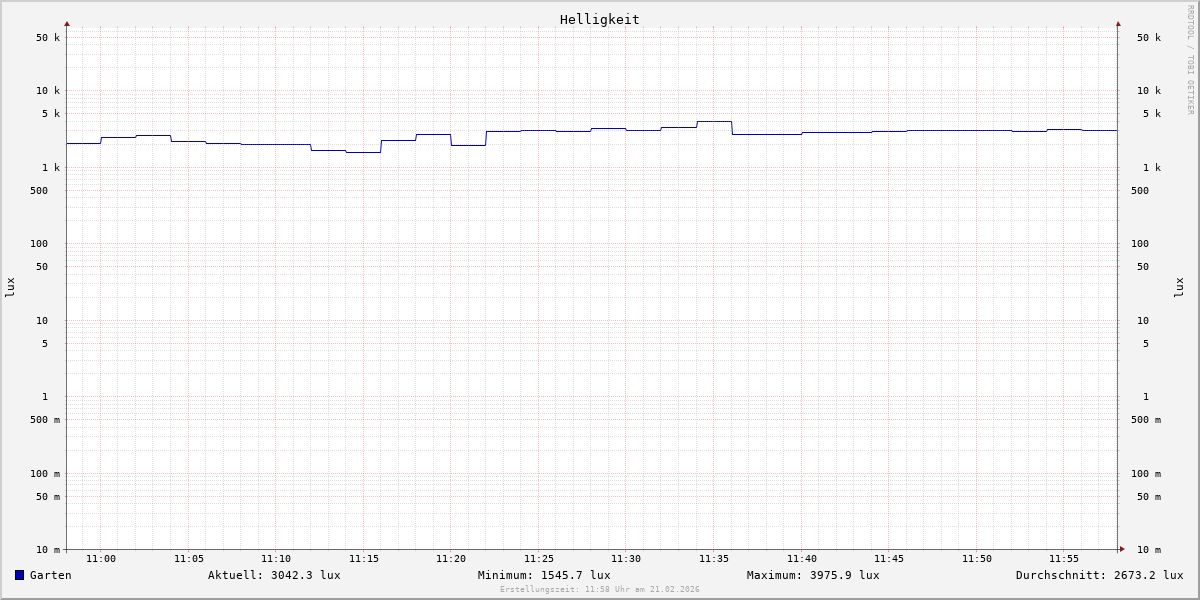The height and width of the screenshot is (600, 1200).
Task: Click the 11:30 time axis label
Action: (x=626, y=559)
